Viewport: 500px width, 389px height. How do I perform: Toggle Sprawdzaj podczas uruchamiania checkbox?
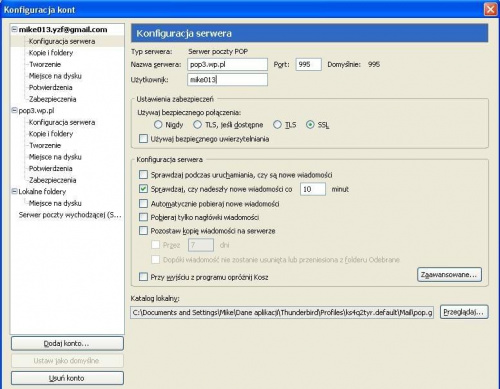coord(143,175)
